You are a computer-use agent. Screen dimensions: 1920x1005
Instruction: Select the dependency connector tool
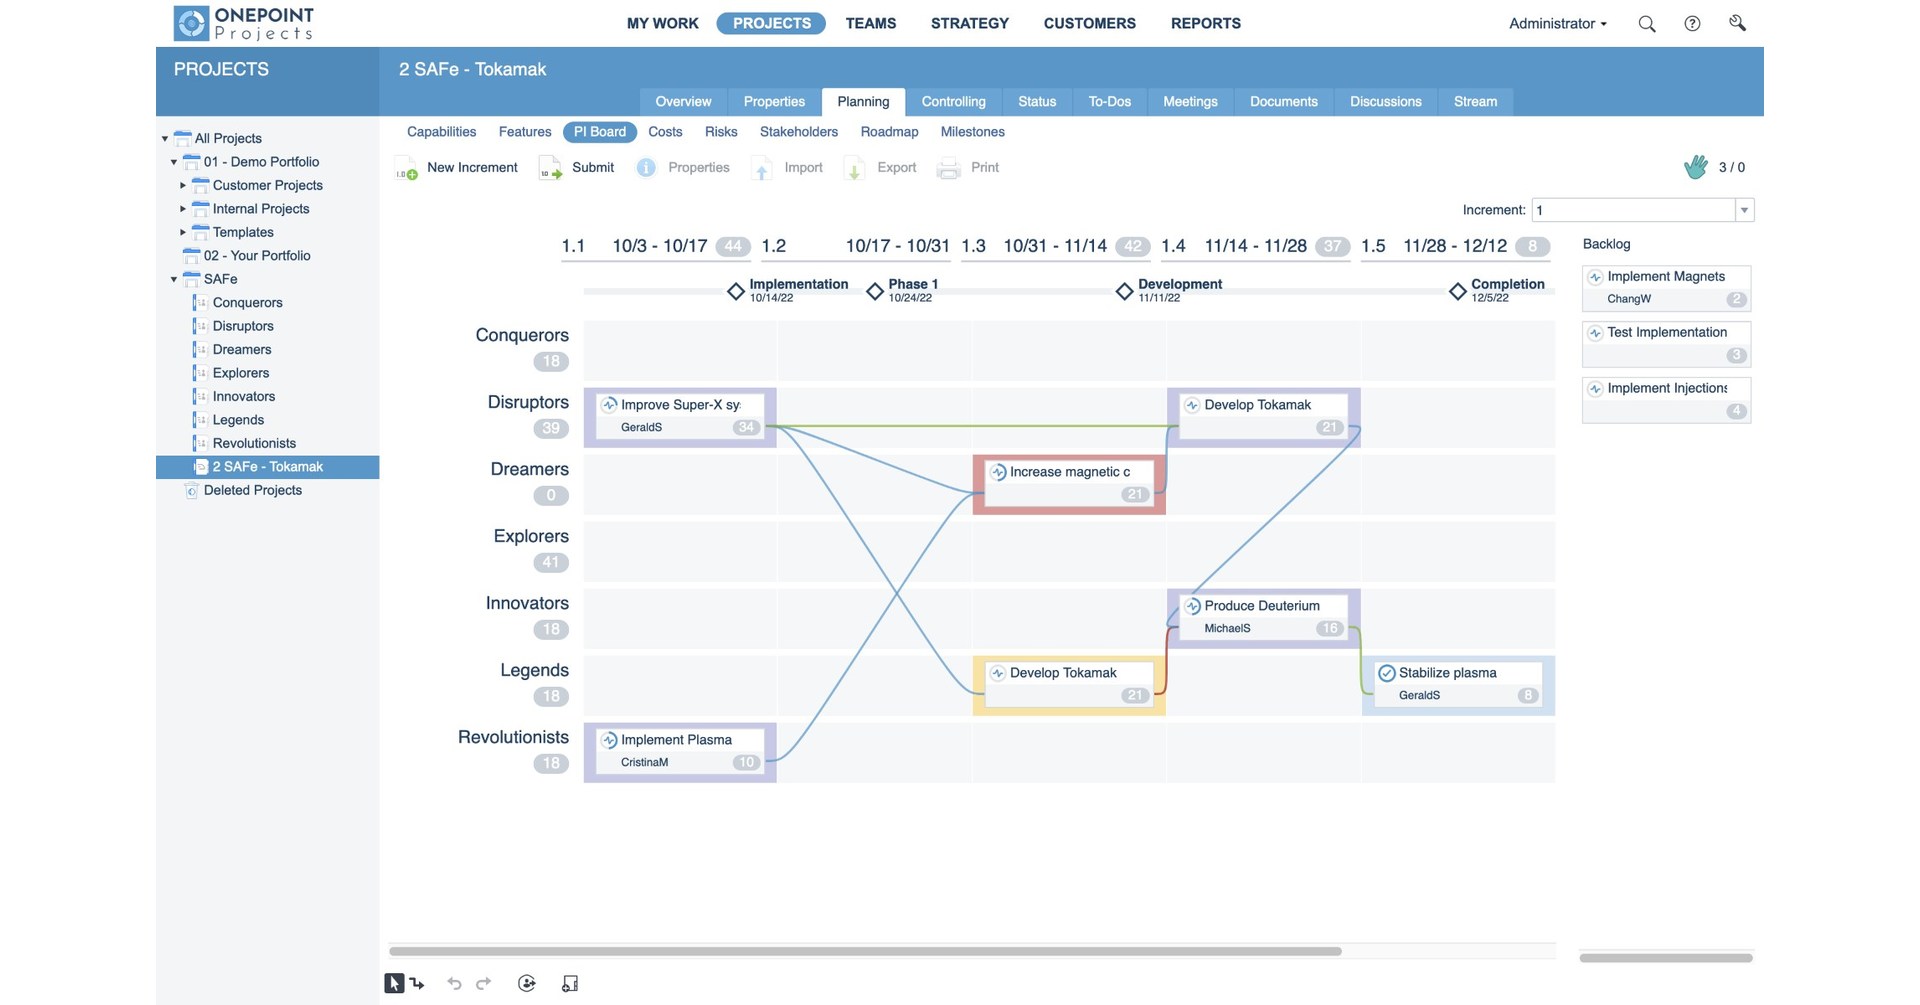click(x=417, y=983)
